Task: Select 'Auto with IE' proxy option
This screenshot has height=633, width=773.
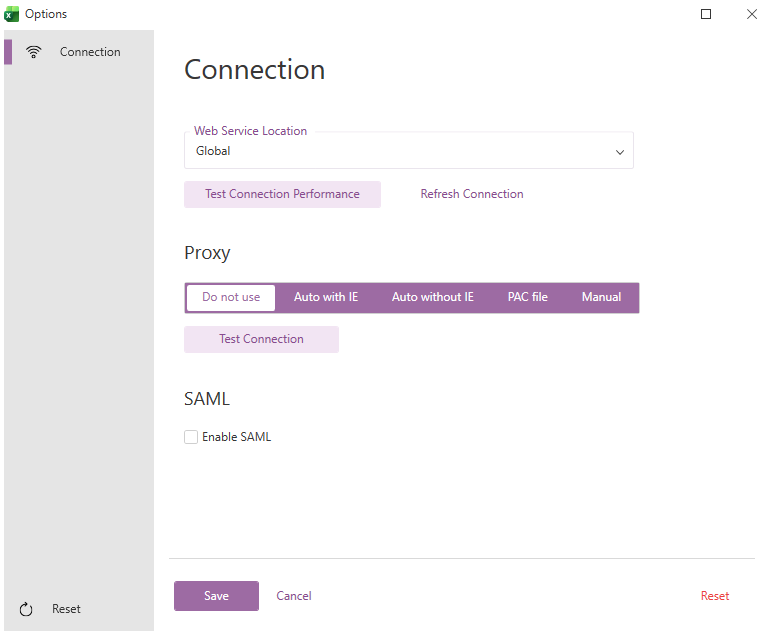Action: 326,297
